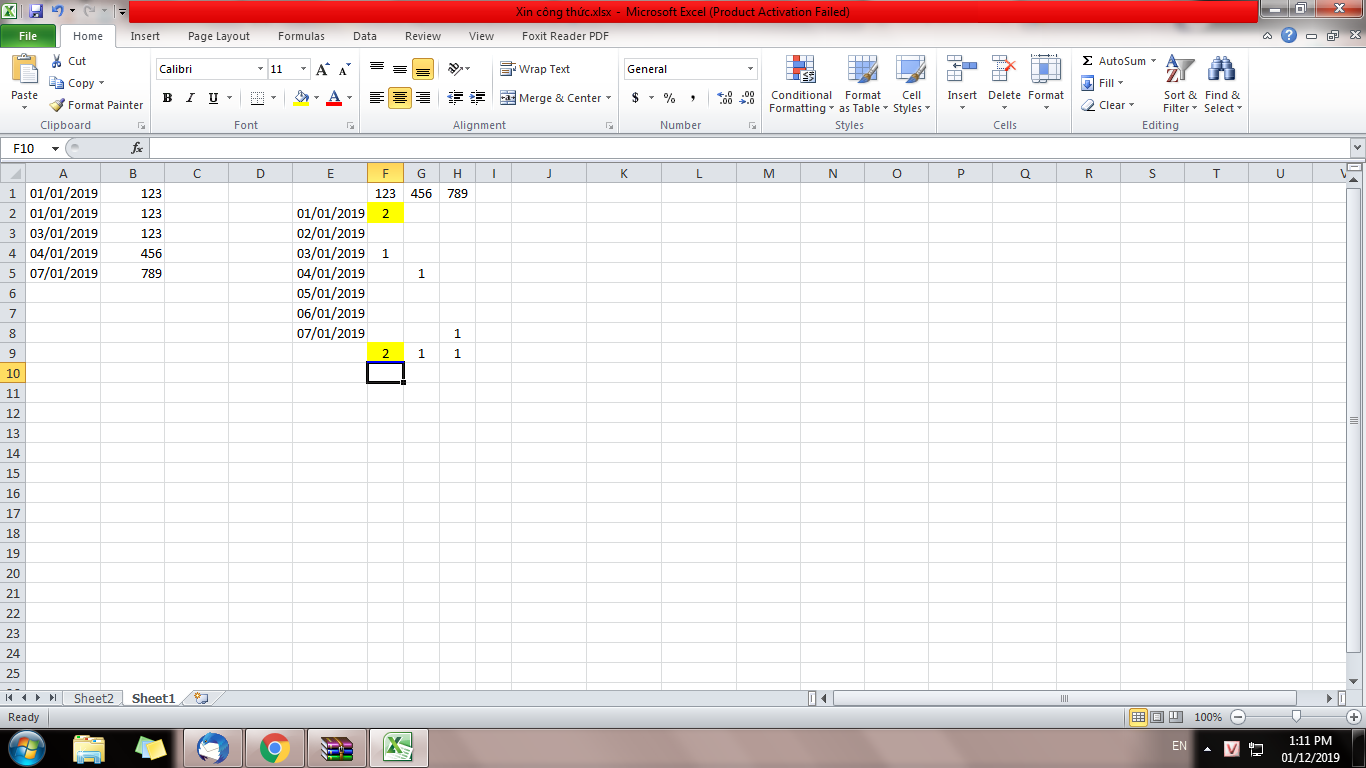Click the Find & Select binoculars icon

point(1221,70)
